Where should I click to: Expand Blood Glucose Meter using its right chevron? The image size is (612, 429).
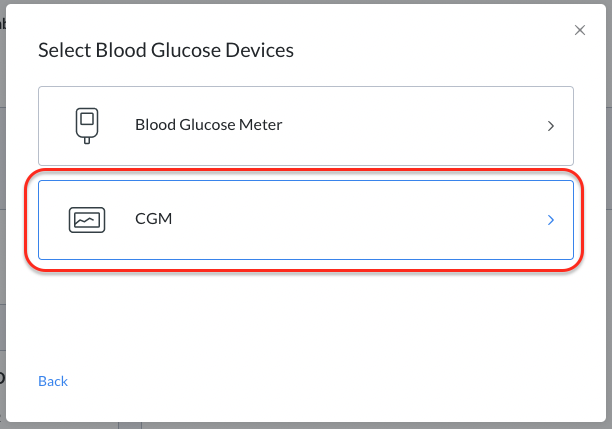551,126
